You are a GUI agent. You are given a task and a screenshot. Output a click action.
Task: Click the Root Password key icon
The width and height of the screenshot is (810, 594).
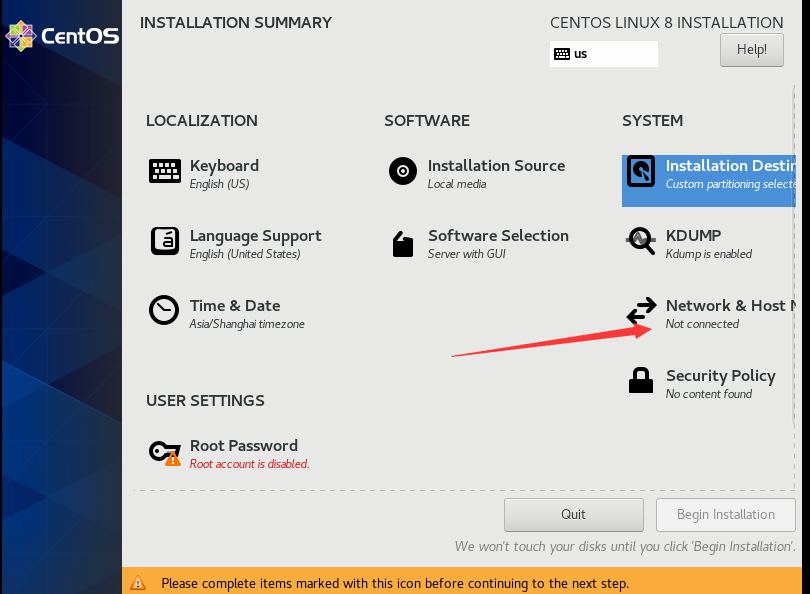[165, 453]
